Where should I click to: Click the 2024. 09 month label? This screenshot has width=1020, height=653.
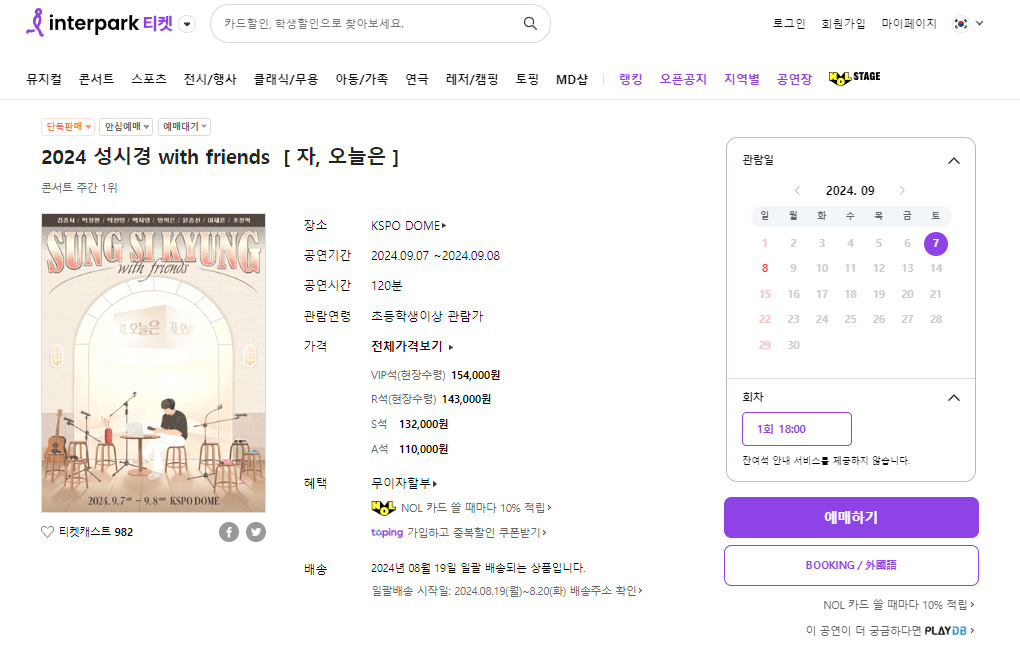click(850, 191)
